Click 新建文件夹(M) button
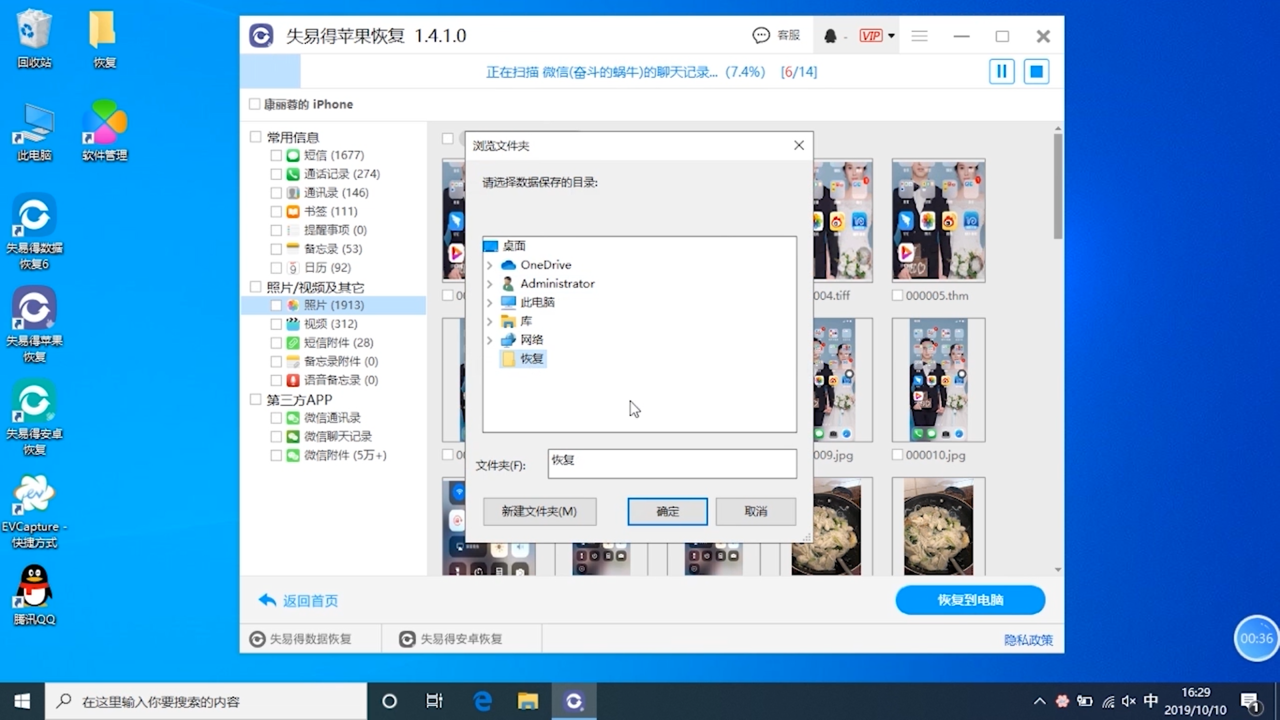The width and height of the screenshot is (1280, 720). pos(539,511)
